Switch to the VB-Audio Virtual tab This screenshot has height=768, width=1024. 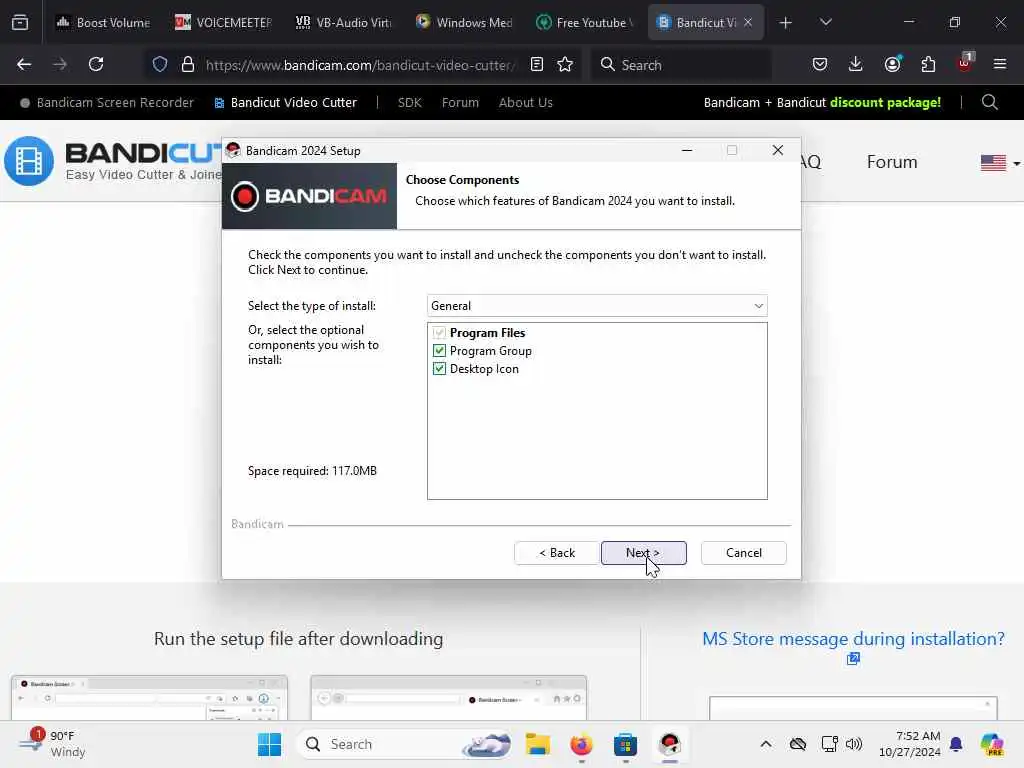coord(344,22)
